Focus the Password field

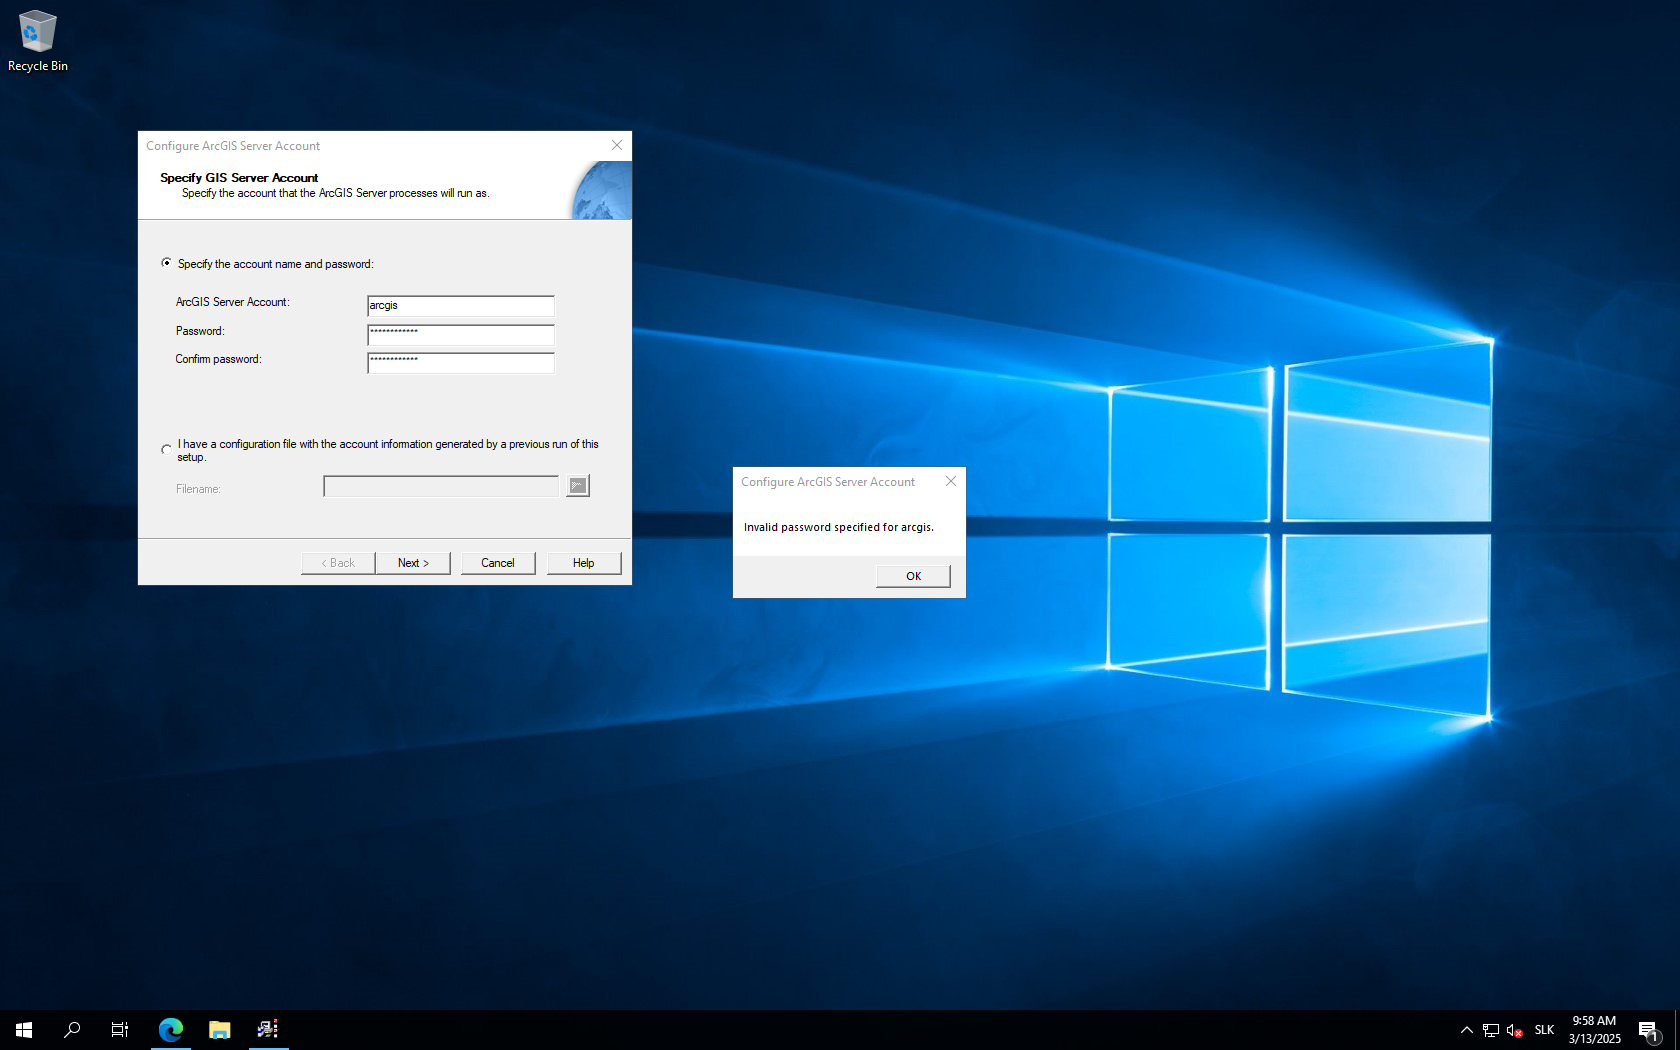461,335
